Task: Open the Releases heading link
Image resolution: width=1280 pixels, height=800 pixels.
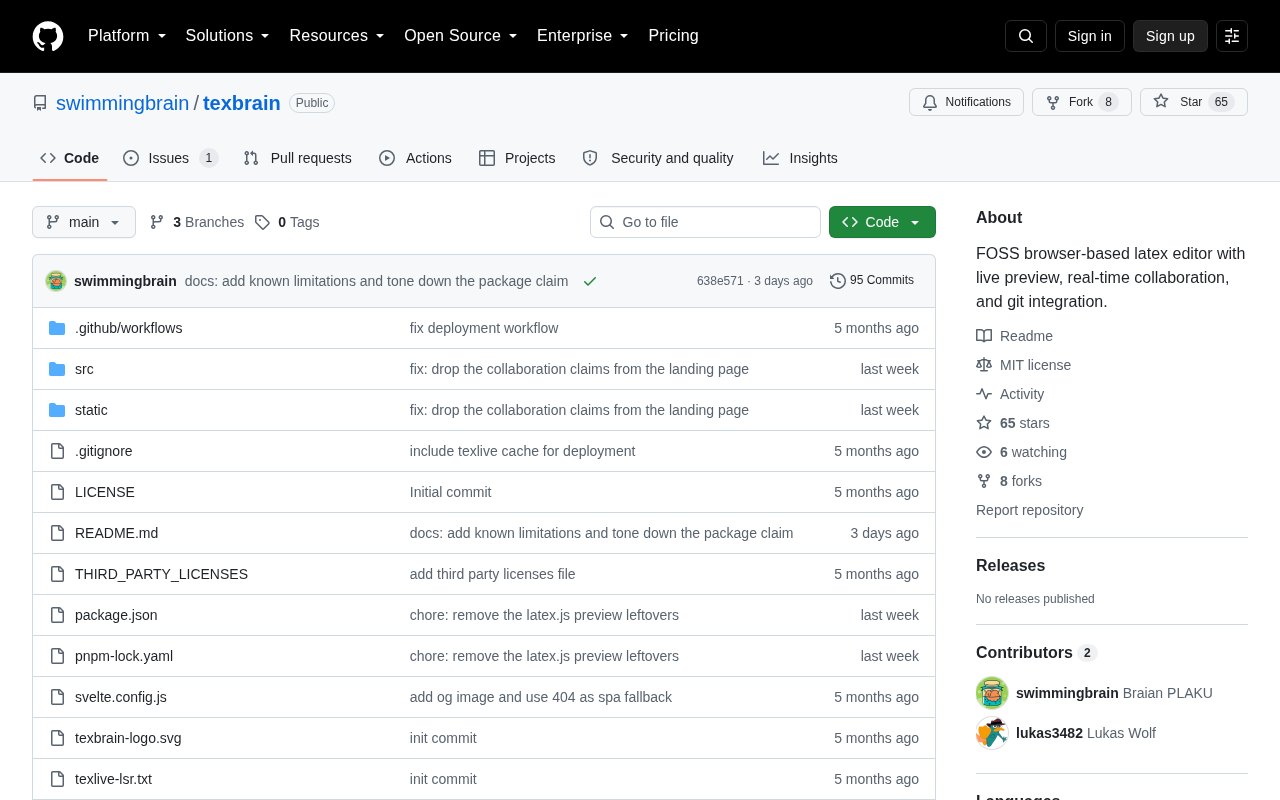Action: tap(1010, 565)
